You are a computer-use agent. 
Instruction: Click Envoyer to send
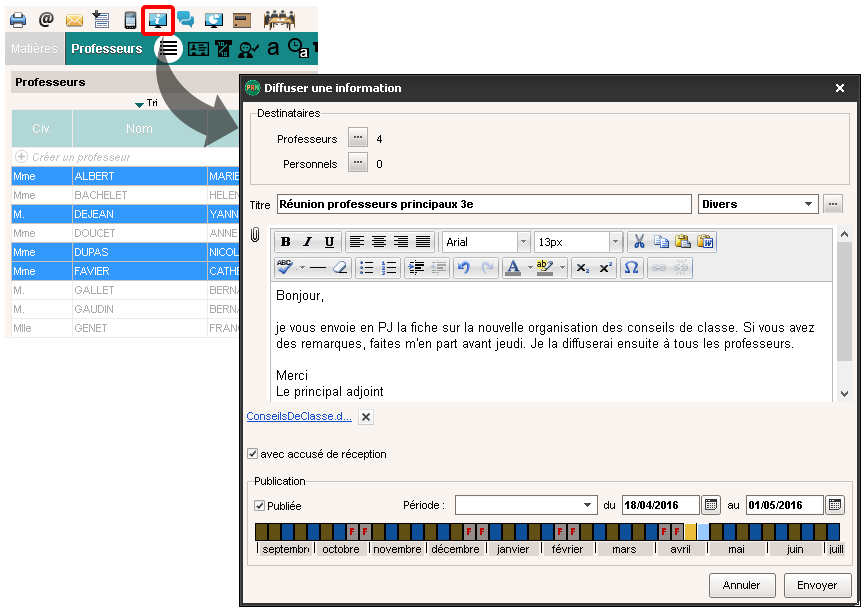(817, 585)
